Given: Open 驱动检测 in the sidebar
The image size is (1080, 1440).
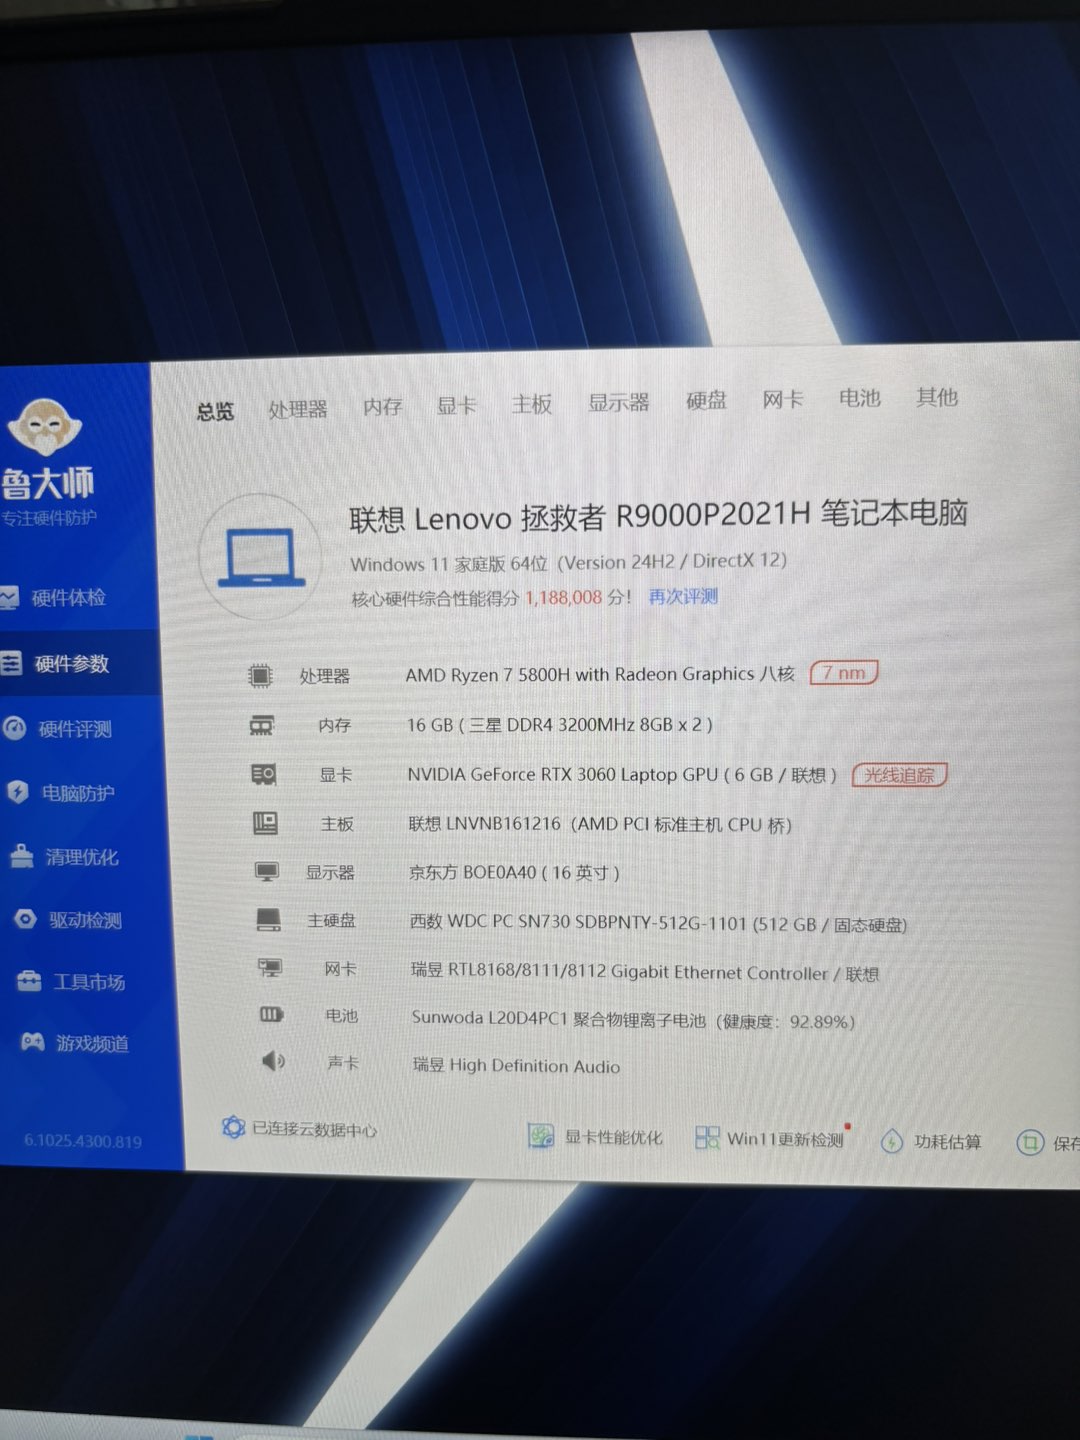Looking at the screenshot, I should [85, 920].
